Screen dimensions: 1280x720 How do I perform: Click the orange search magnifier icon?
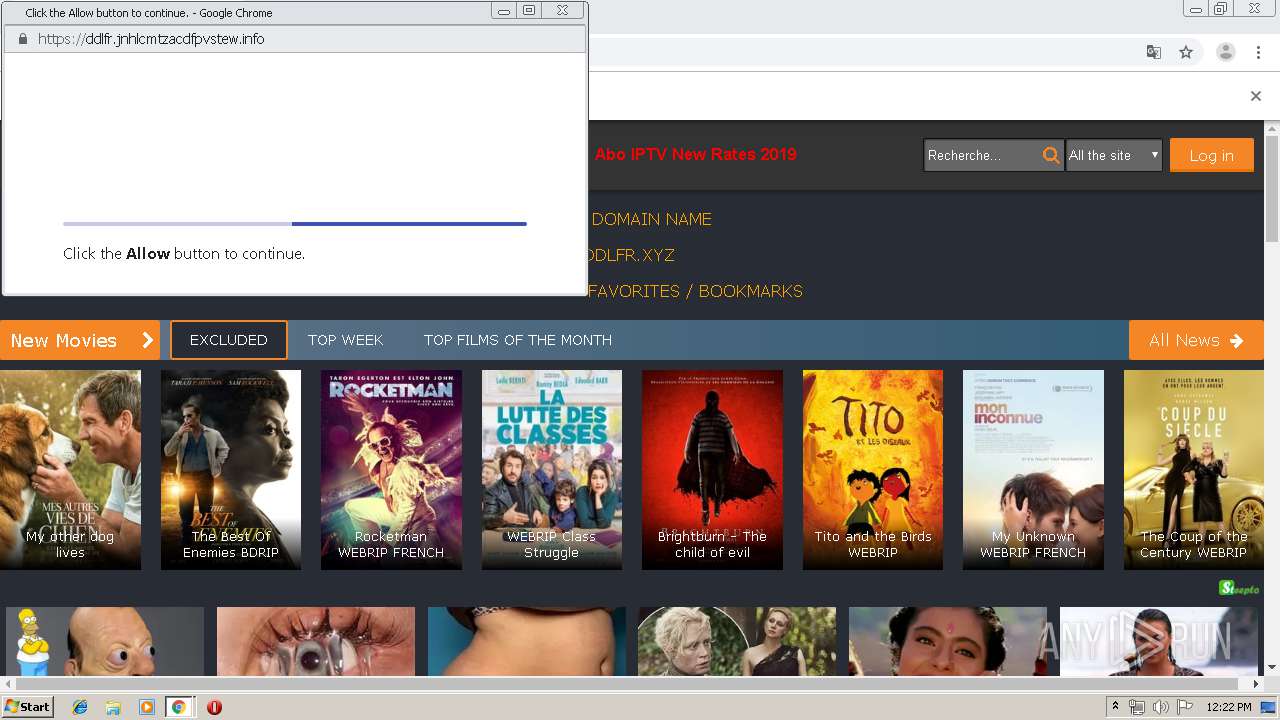(x=1051, y=155)
